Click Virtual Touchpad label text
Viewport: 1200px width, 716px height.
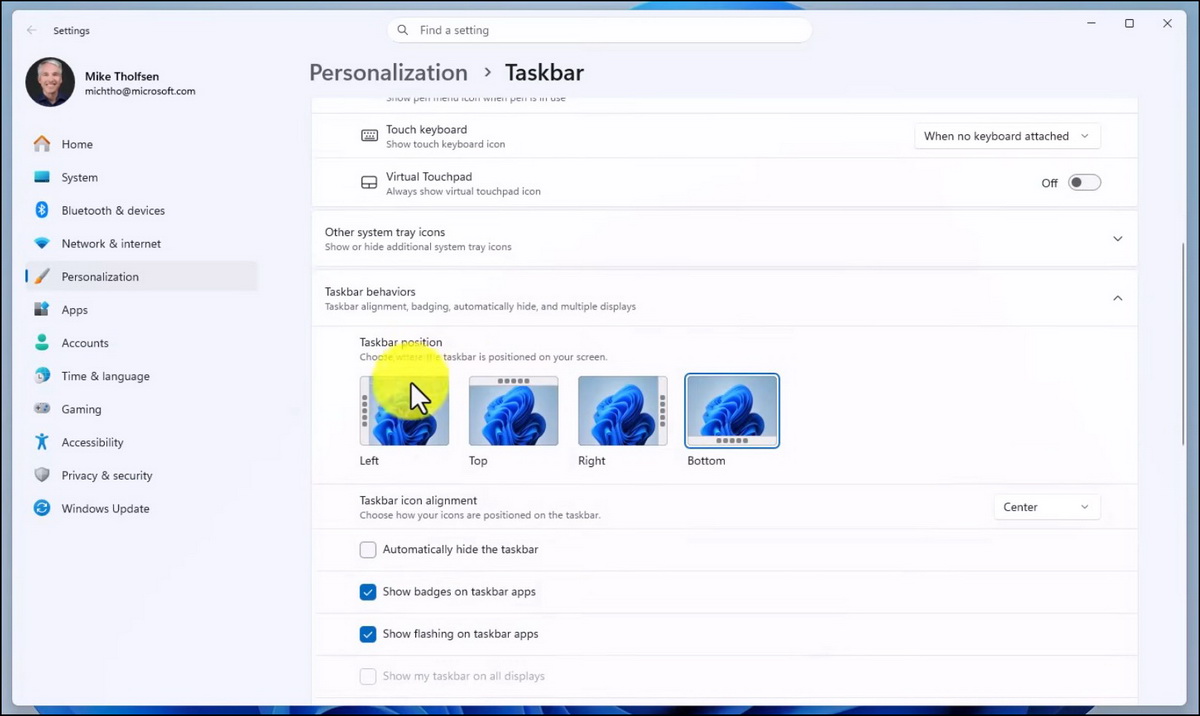[429, 177]
